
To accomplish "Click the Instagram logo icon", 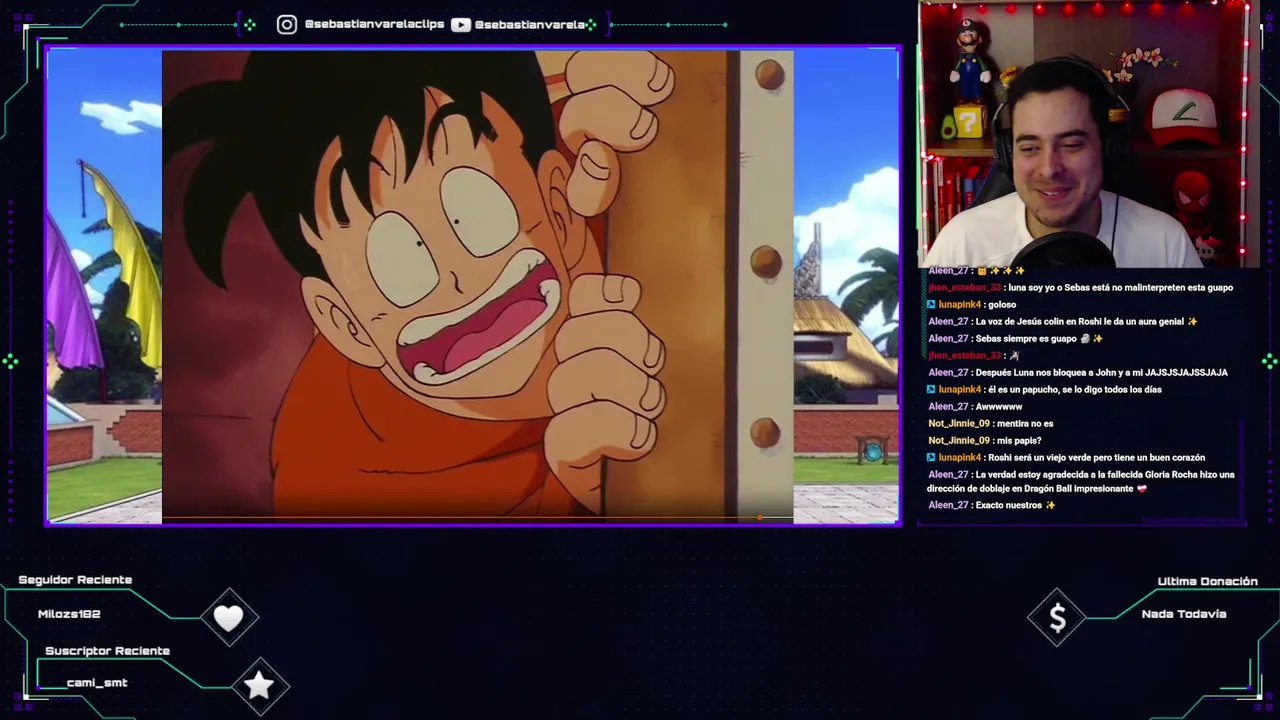I will click(x=287, y=25).
